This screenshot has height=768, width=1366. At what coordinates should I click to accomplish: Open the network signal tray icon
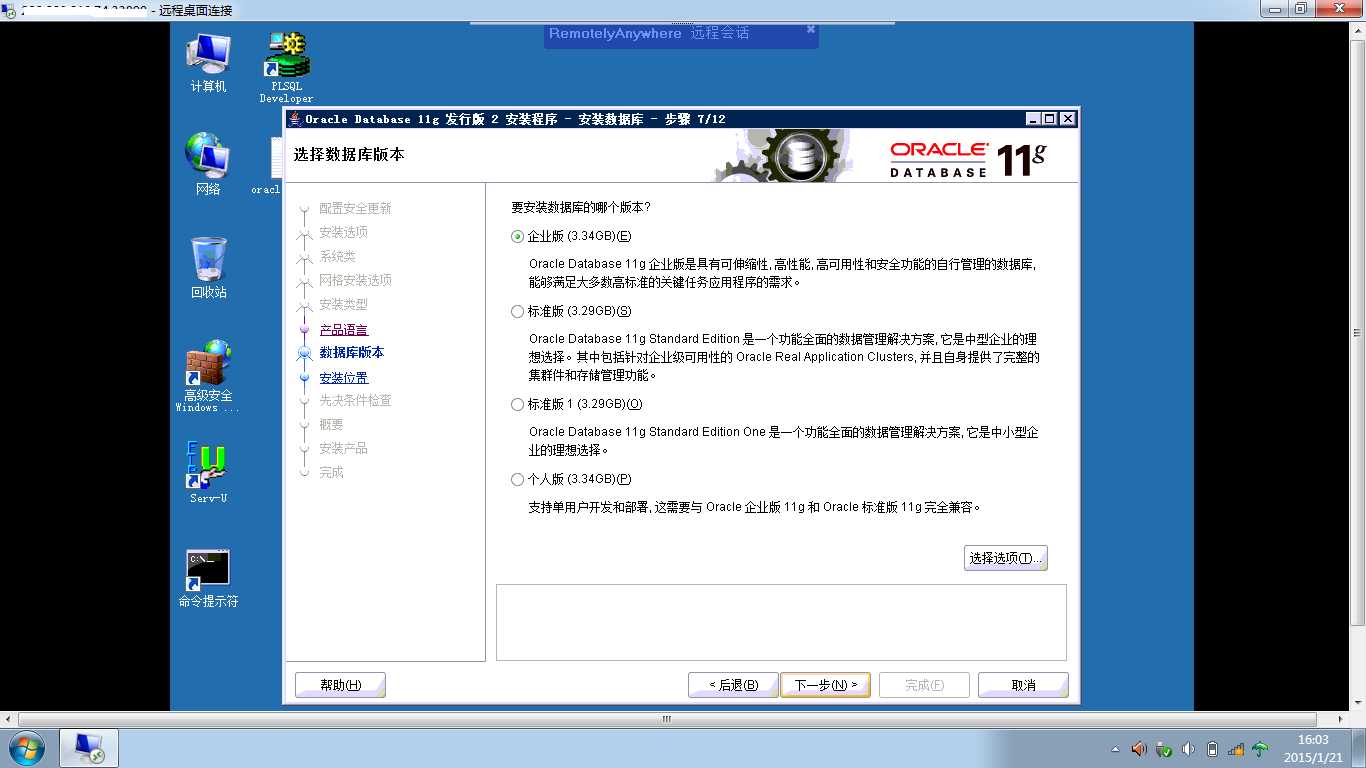click(x=1236, y=748)
